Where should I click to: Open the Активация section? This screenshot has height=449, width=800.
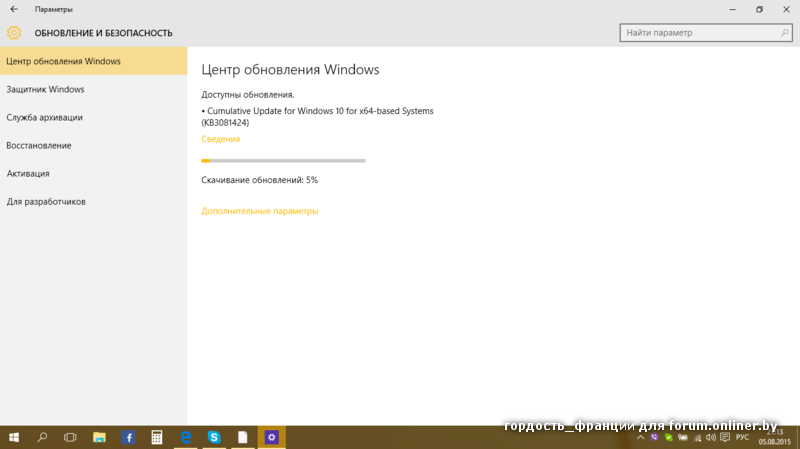[94, 173]
